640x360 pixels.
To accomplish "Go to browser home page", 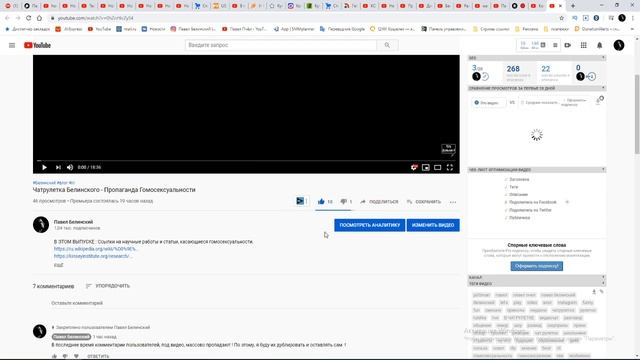I will click(x=39, y=18).
